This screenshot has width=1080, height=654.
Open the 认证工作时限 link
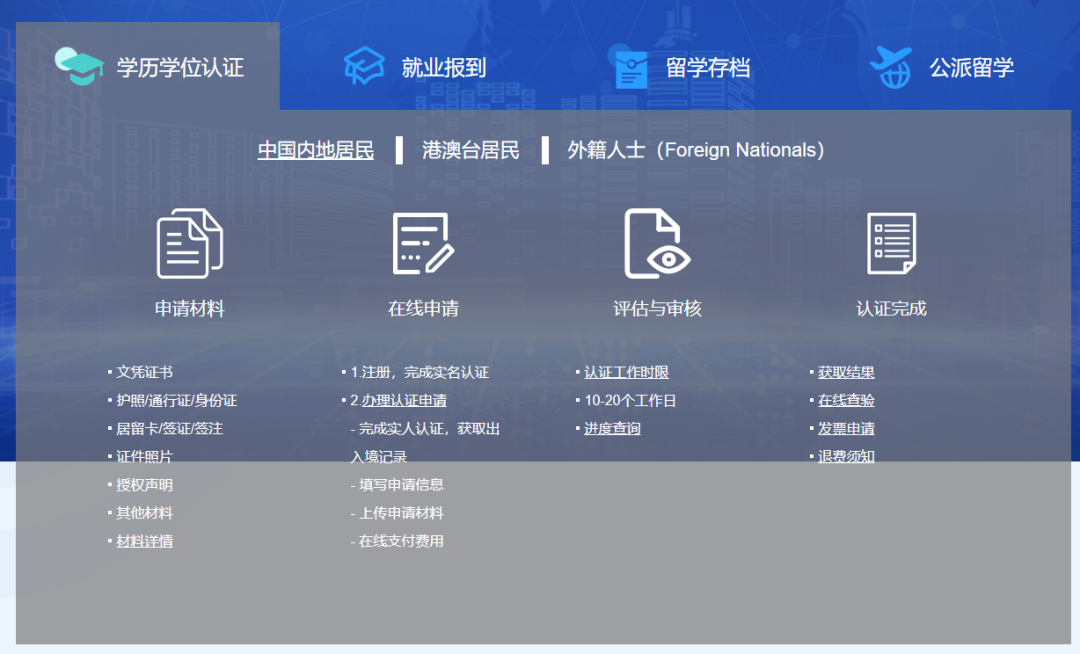[626, 372]
